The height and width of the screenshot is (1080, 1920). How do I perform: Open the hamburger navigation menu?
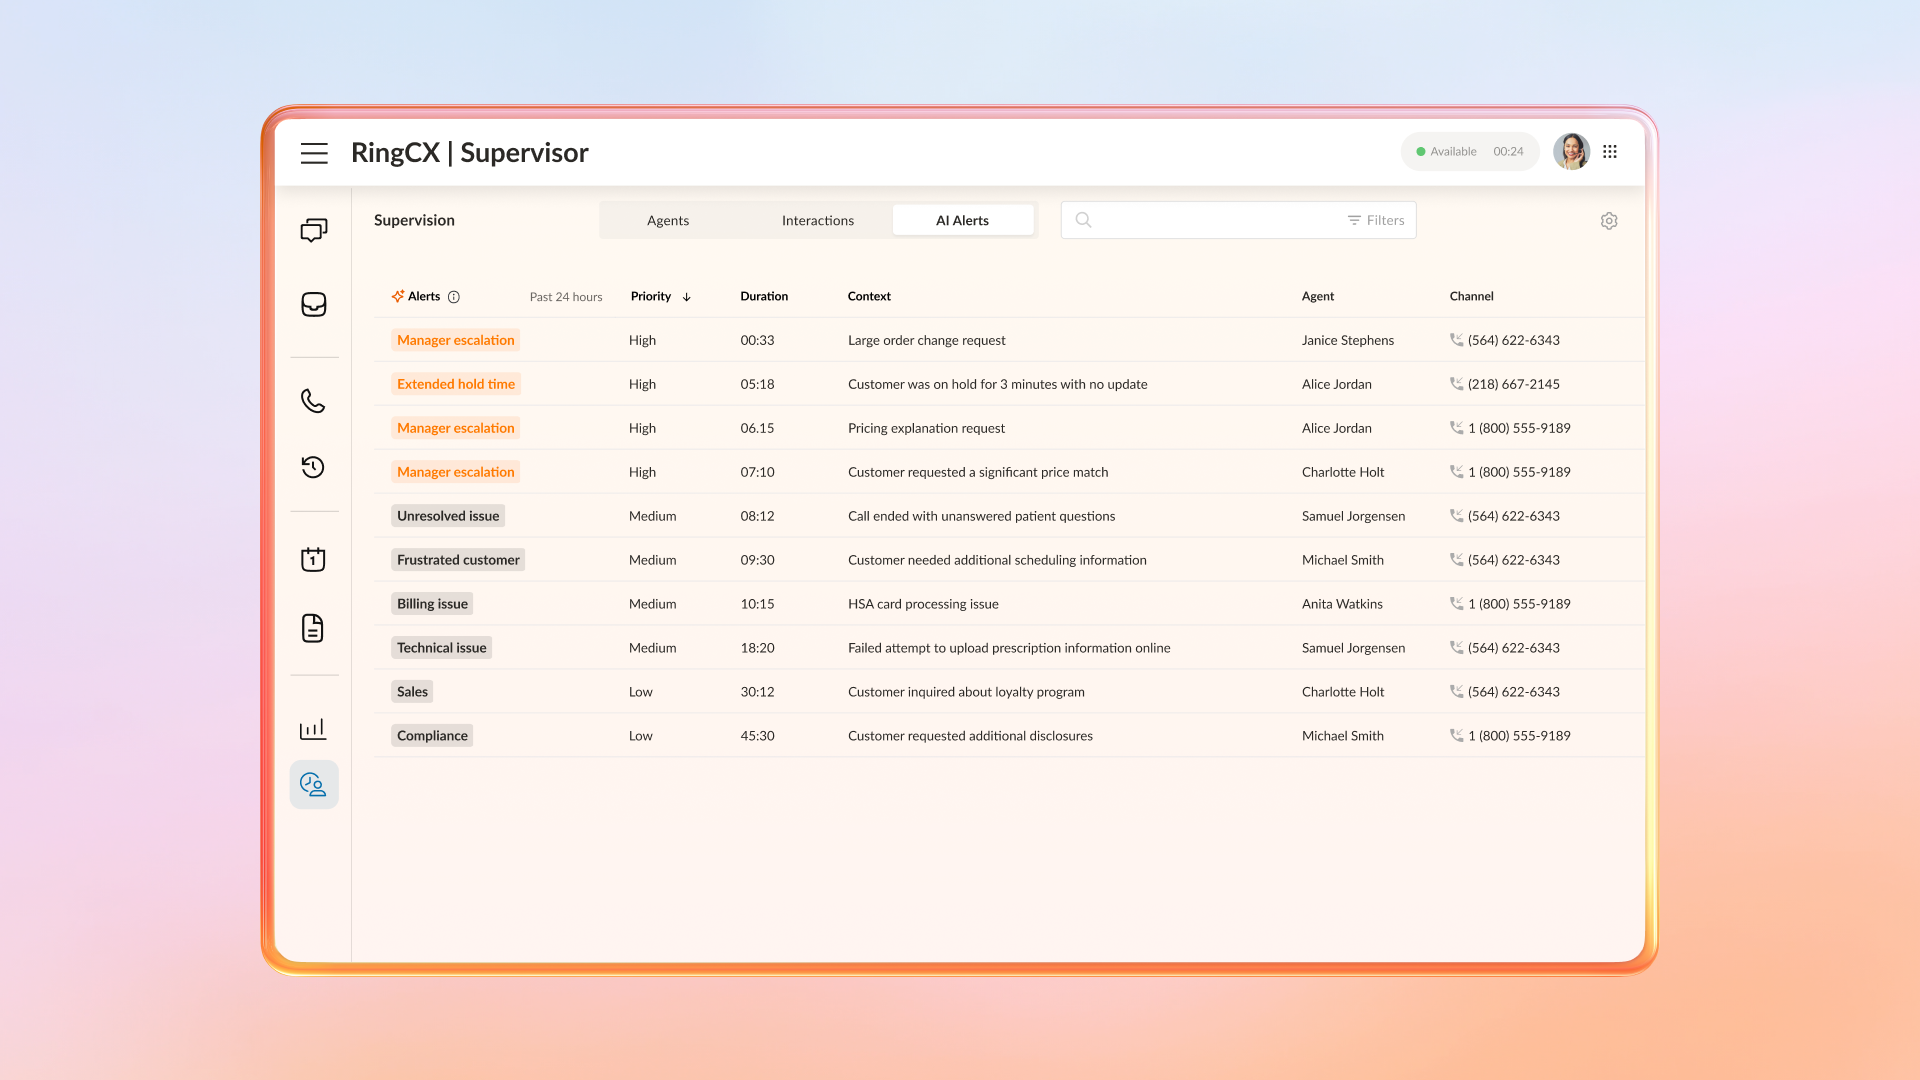(314, 153)
